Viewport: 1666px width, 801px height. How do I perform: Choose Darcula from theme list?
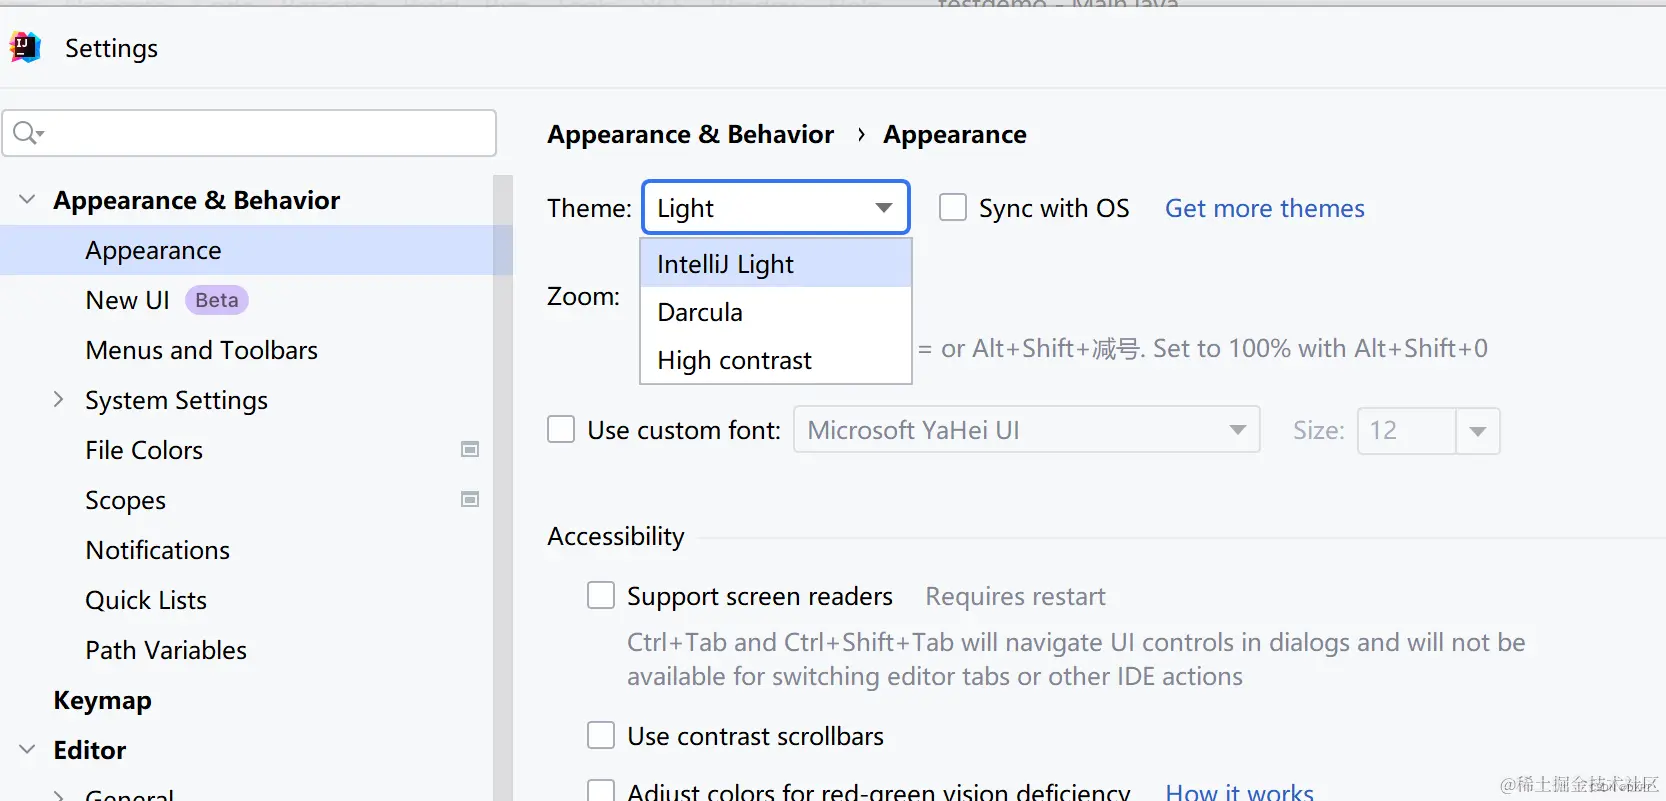700,312
